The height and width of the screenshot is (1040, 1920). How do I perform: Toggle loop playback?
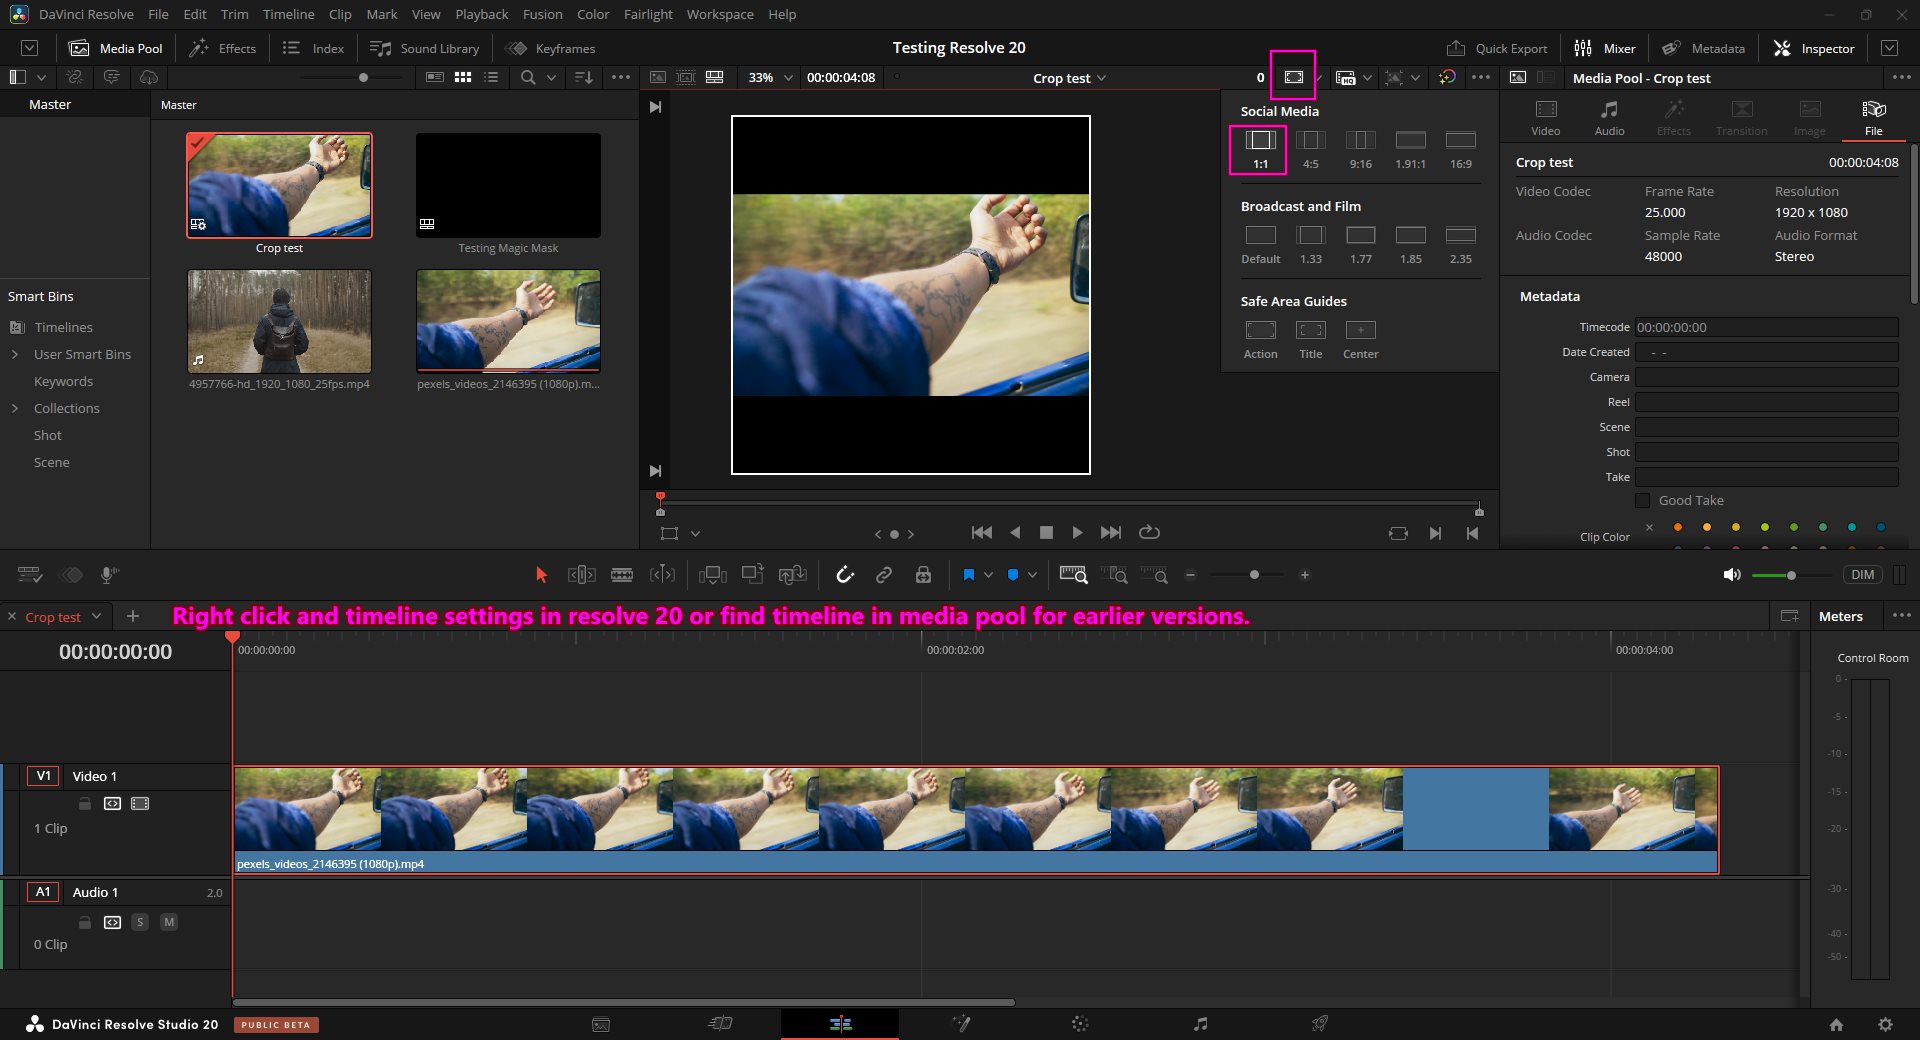[1150, 533]
